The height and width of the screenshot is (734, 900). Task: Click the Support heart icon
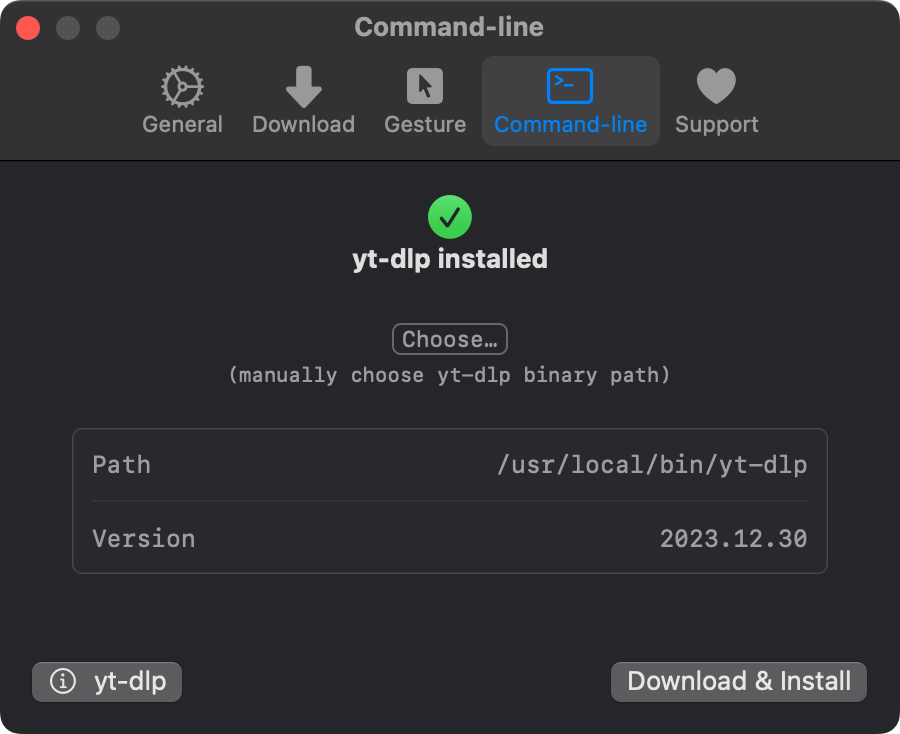pyautogui.click(x=716, y=87)
